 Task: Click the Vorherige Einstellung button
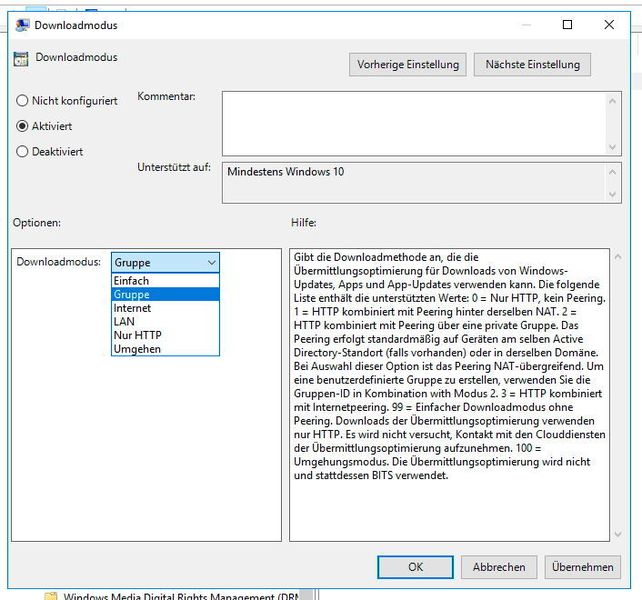pos(407,64)
